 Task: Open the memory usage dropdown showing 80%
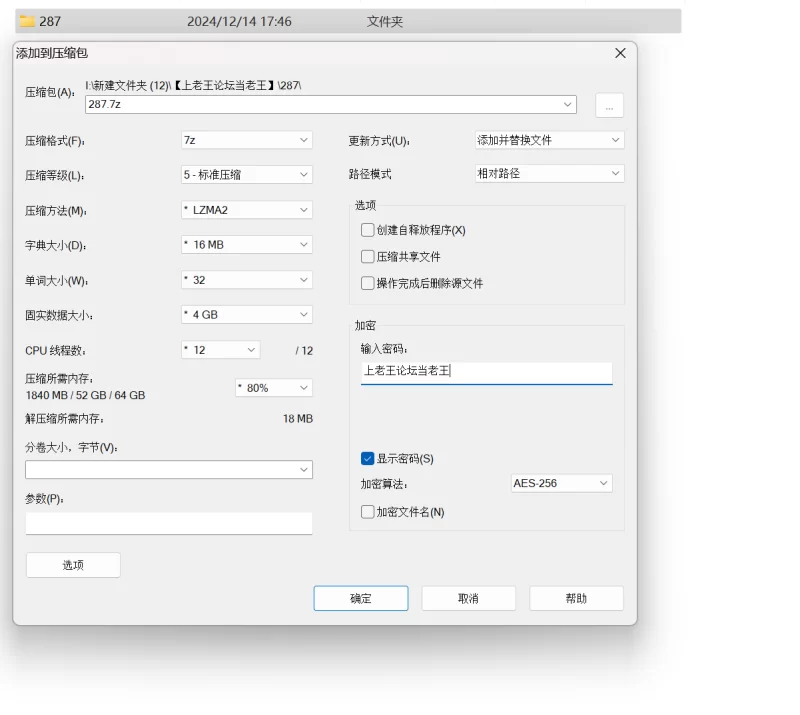[x=274, y=387]
